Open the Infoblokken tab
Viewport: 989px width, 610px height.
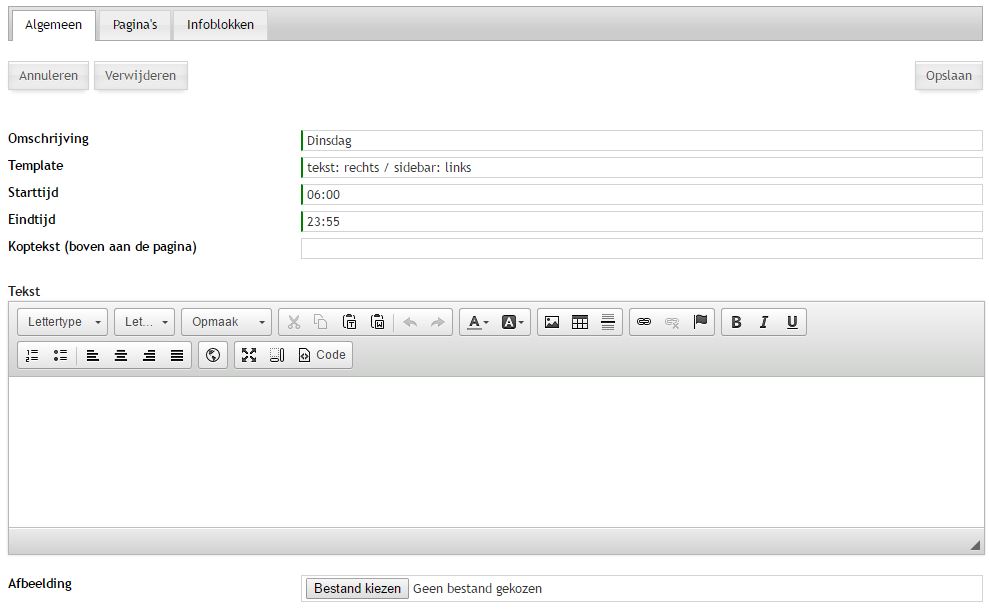(220, 25)
